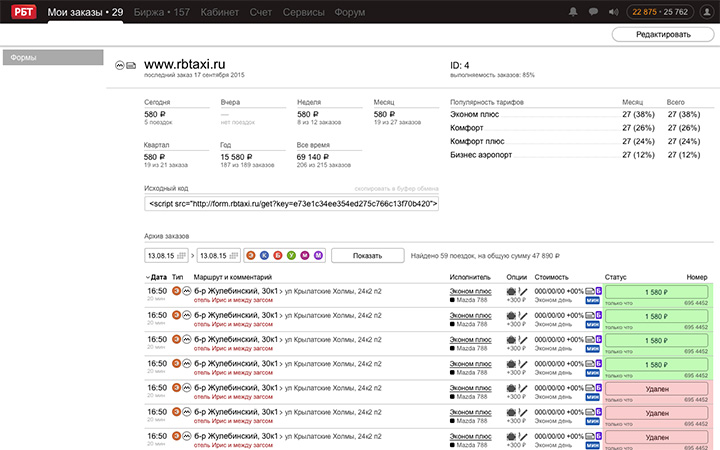Click the Редактировать button
The height and width of the screenshot is (450, 720).
pos(663,34)
